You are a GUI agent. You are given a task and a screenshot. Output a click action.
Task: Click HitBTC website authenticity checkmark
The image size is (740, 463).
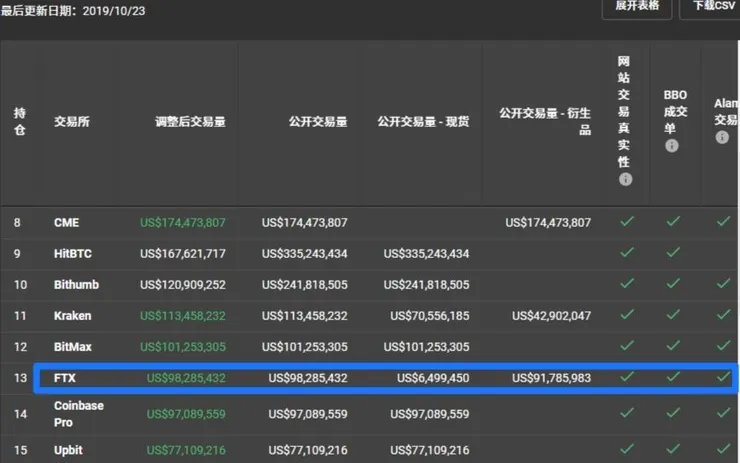(627, 252)
